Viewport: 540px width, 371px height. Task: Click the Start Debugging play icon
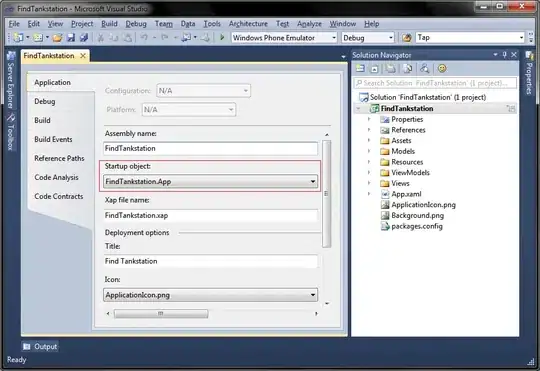pos(222,37)
